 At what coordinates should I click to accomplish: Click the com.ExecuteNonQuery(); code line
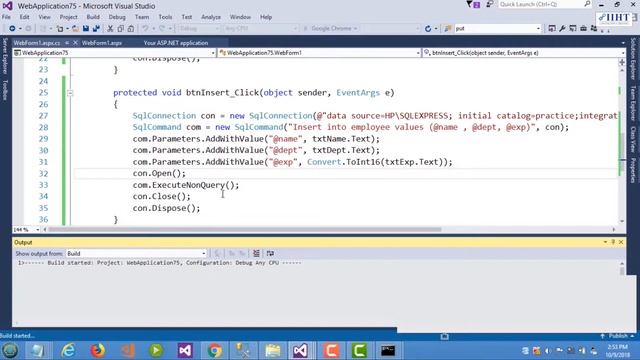(x=186, y=185)
